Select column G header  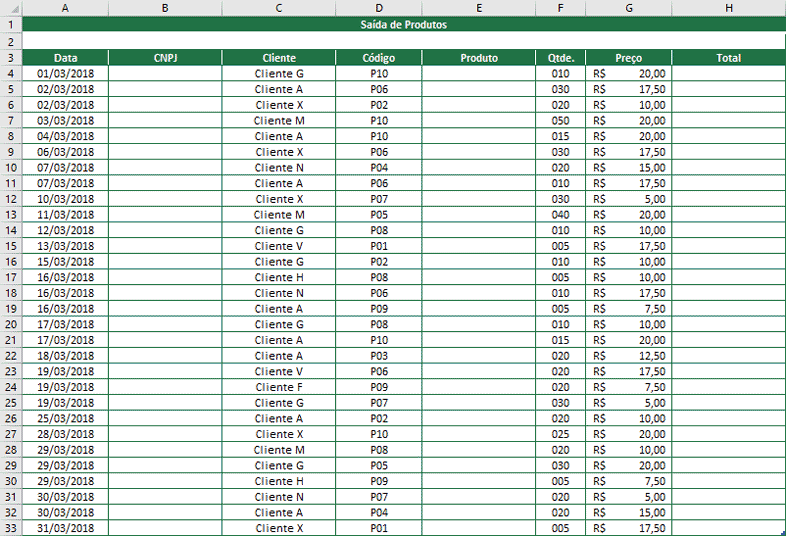pyautogui.click(x=629, y=8)
